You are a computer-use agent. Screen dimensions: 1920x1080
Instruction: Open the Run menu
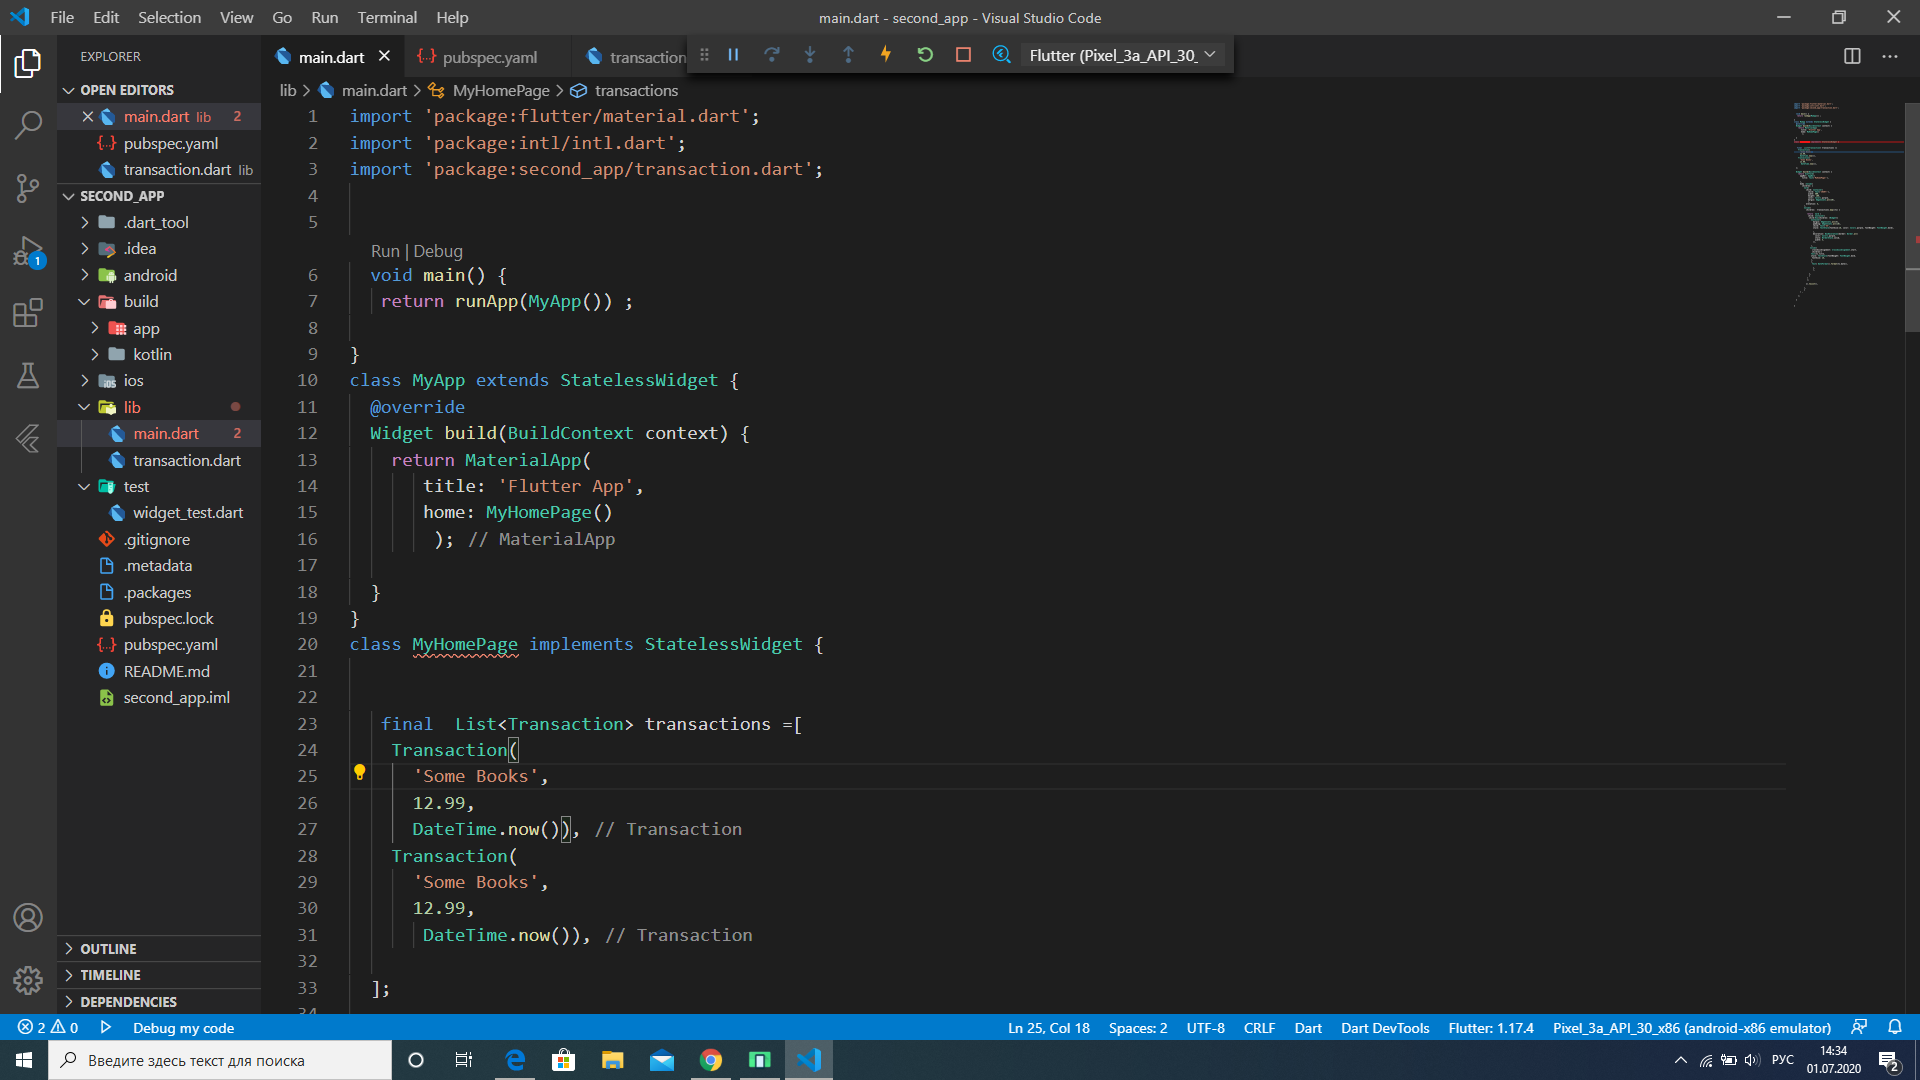pos(324,17)
